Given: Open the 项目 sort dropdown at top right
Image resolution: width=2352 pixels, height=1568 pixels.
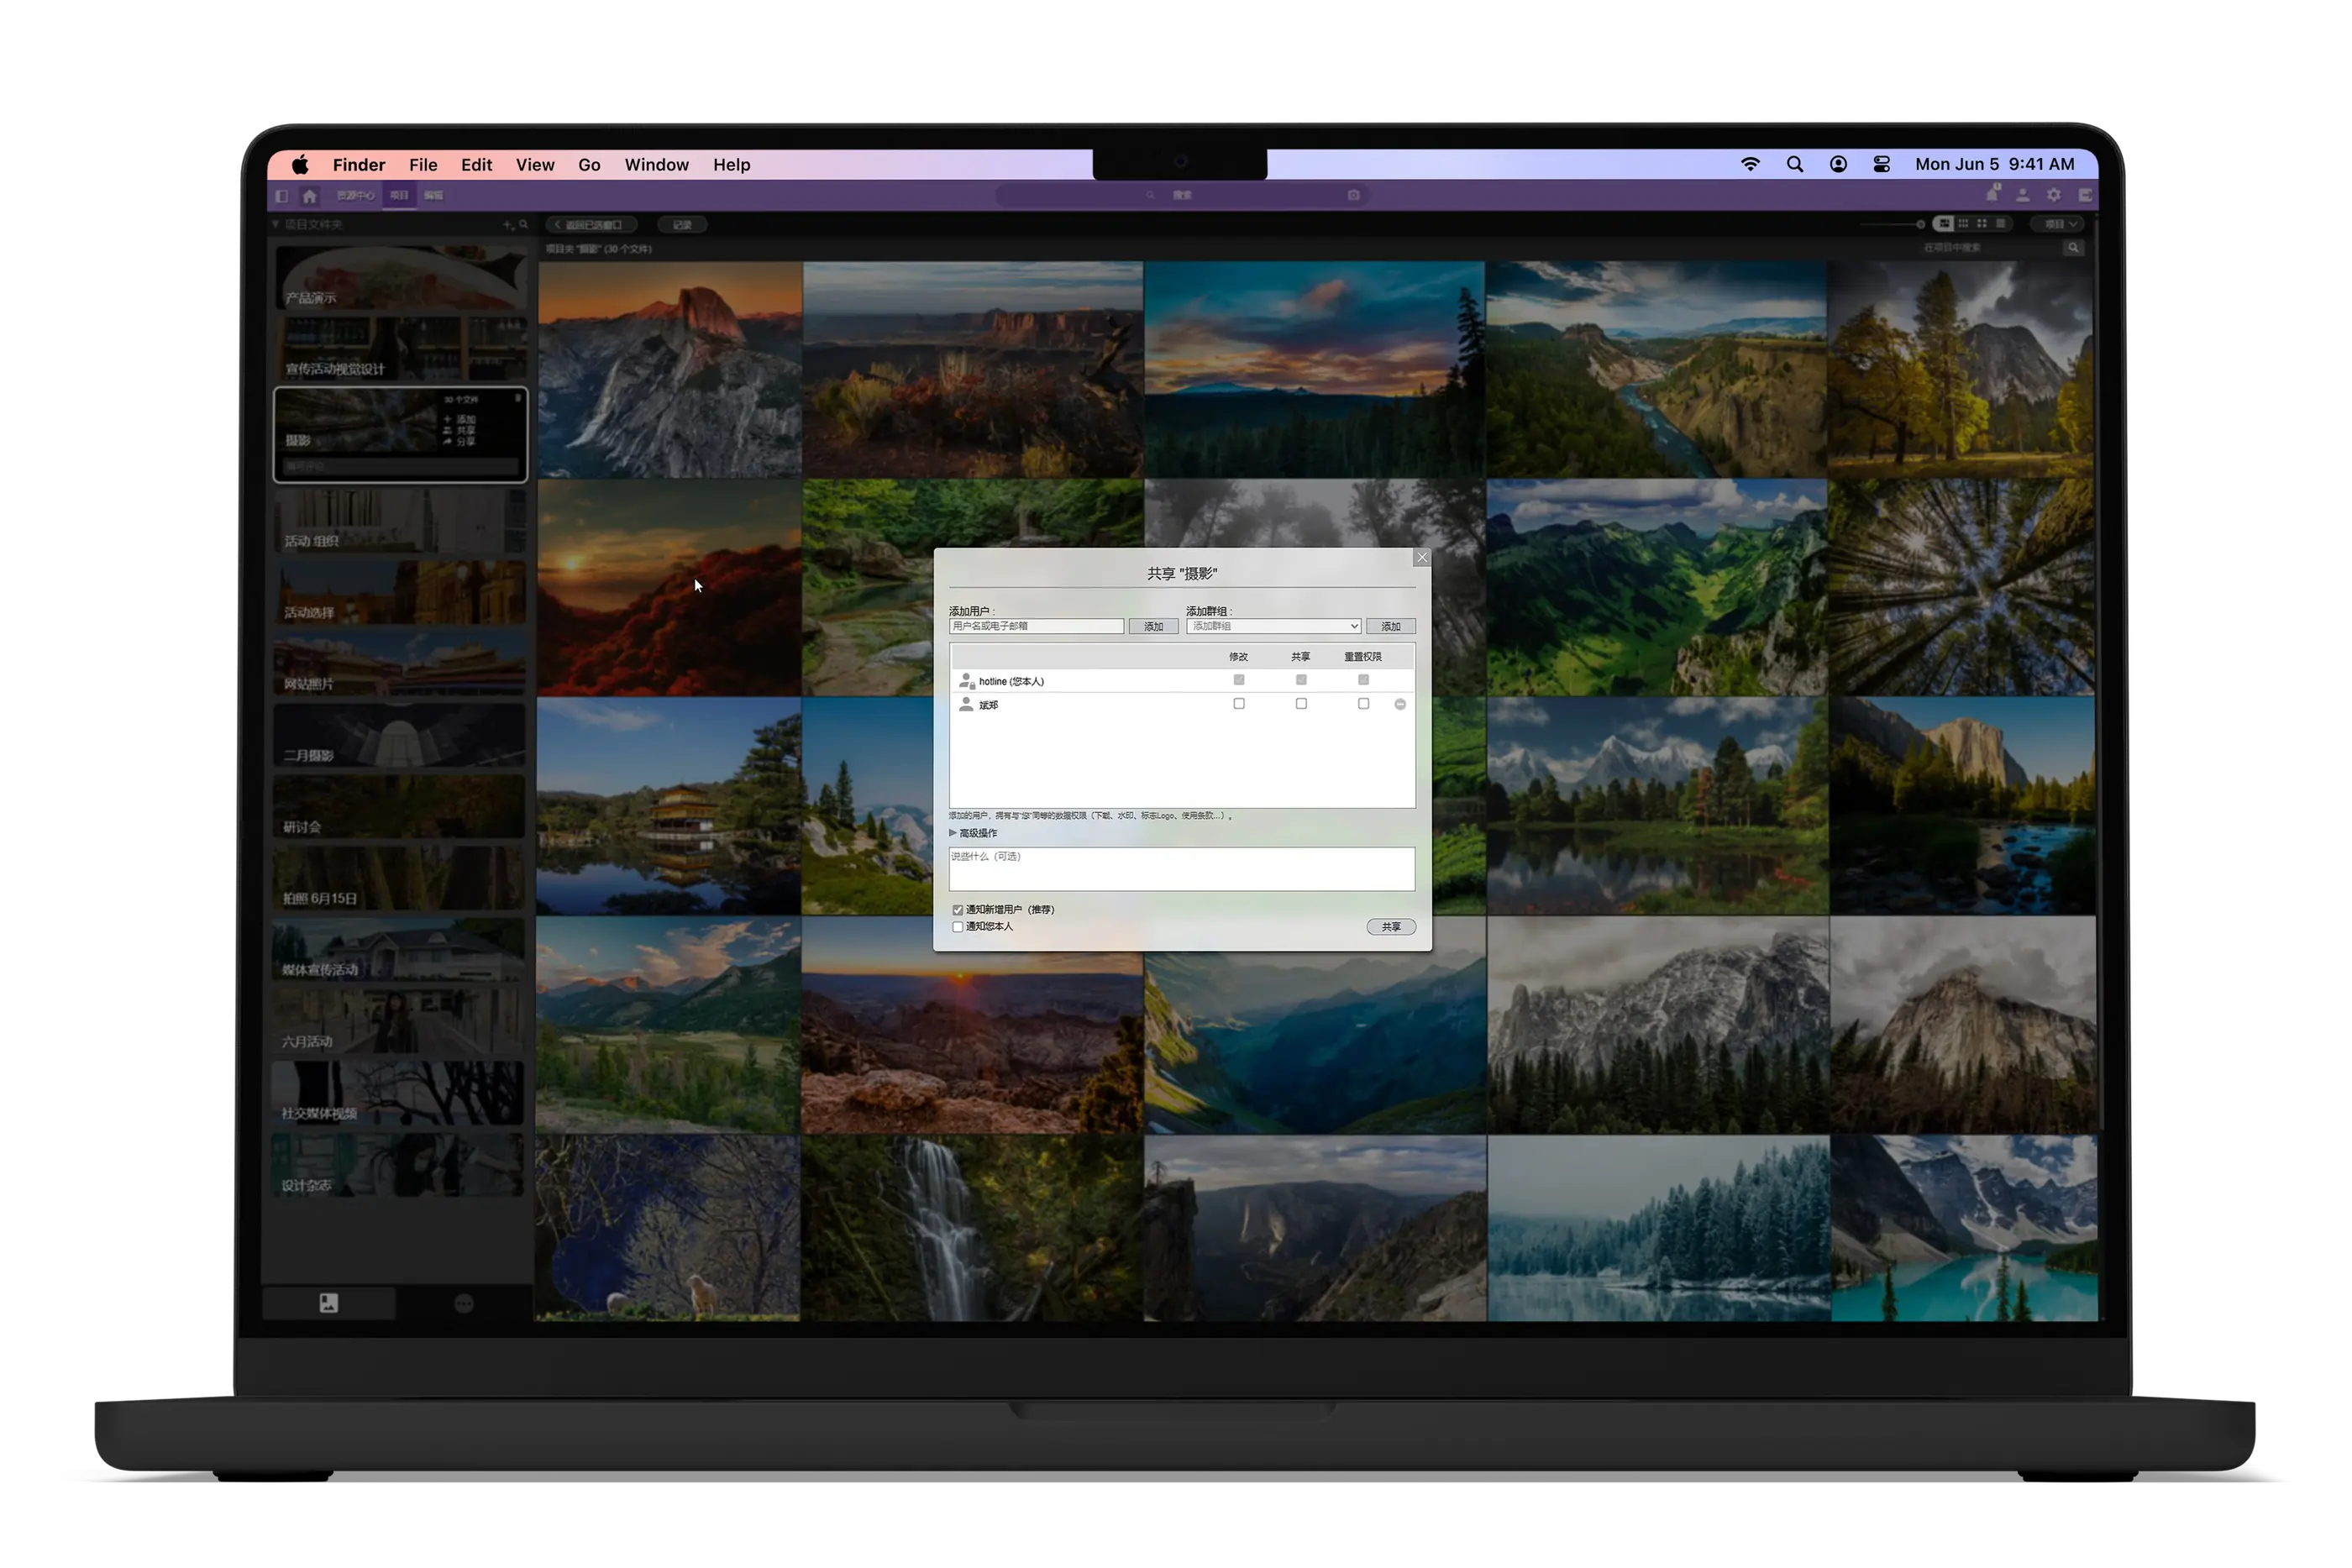Looking at the screenshot, I should pyautogui.click(x=2058, y=224).
